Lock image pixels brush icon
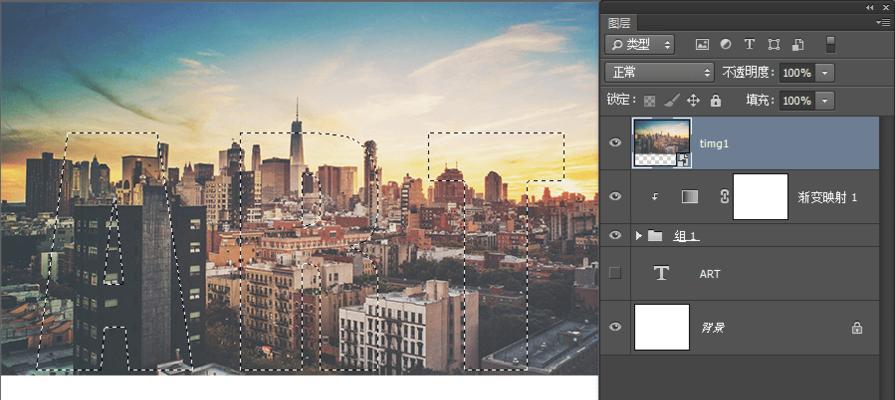The image size is (895, 400). [672, 100]
